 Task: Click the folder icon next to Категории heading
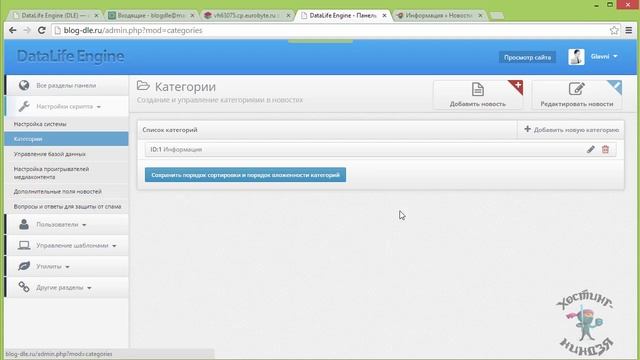tap(143, 86)
